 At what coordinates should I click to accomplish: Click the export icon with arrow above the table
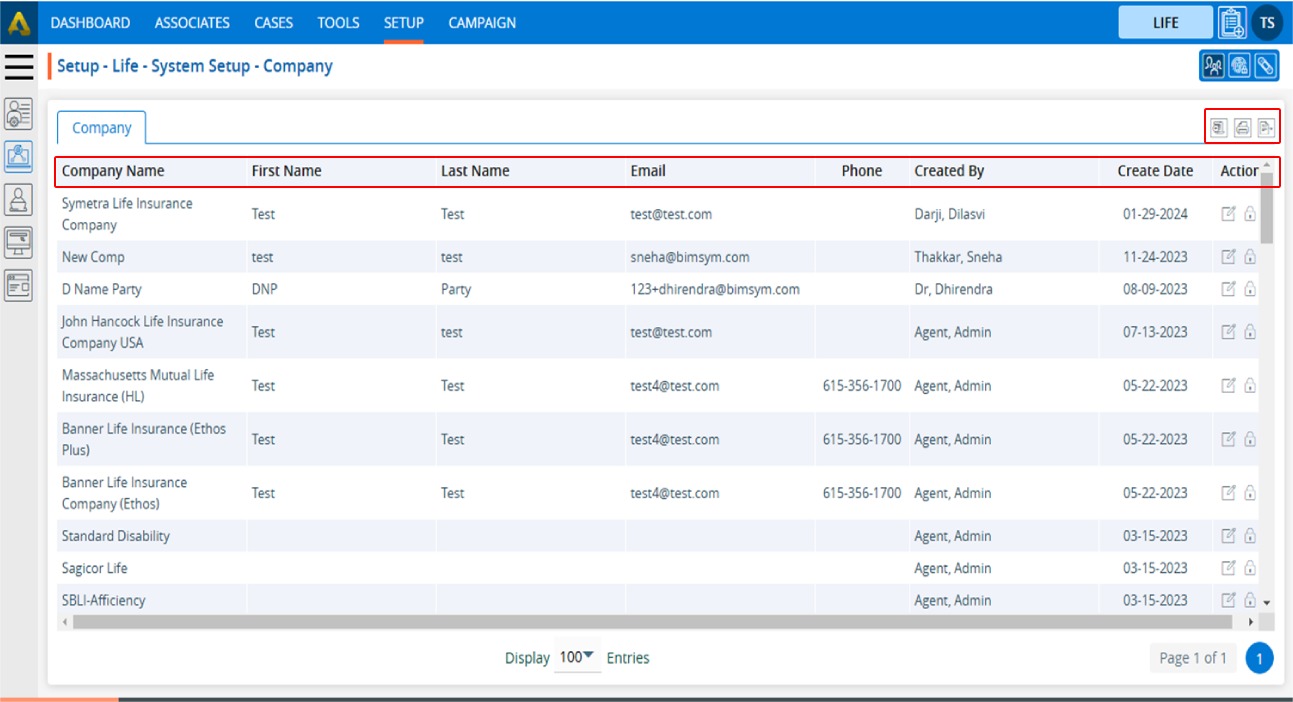click(x=1265, y=127)
